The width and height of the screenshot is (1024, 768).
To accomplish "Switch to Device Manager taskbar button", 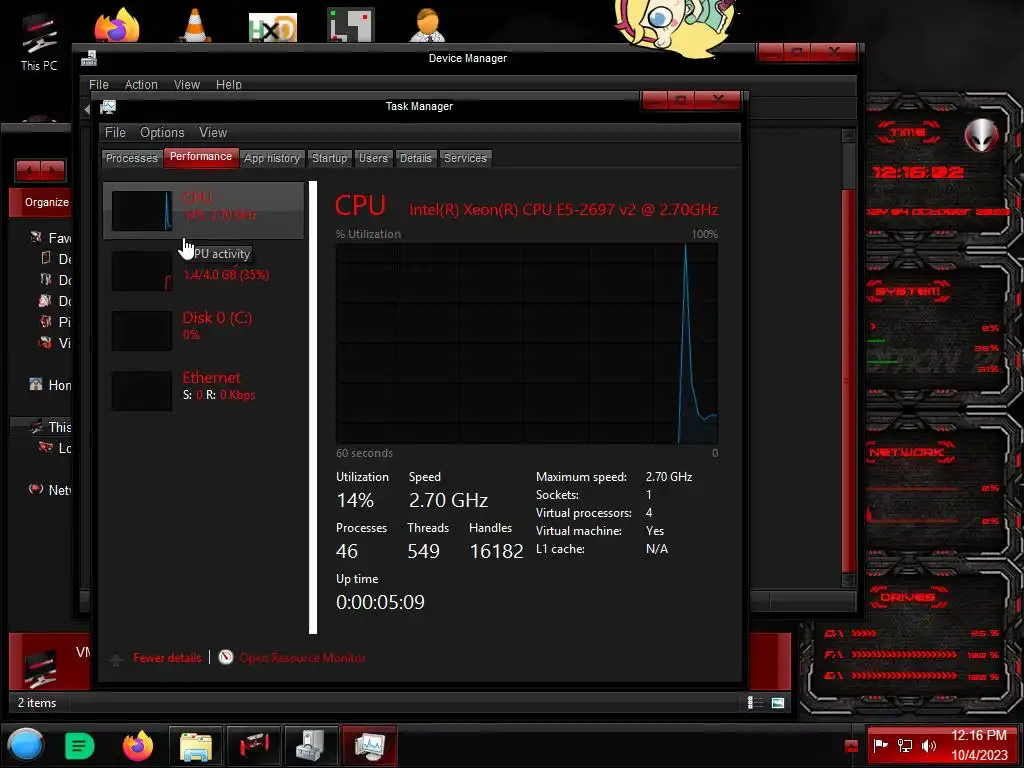I will pyautogui.click(x=311, y=746).
